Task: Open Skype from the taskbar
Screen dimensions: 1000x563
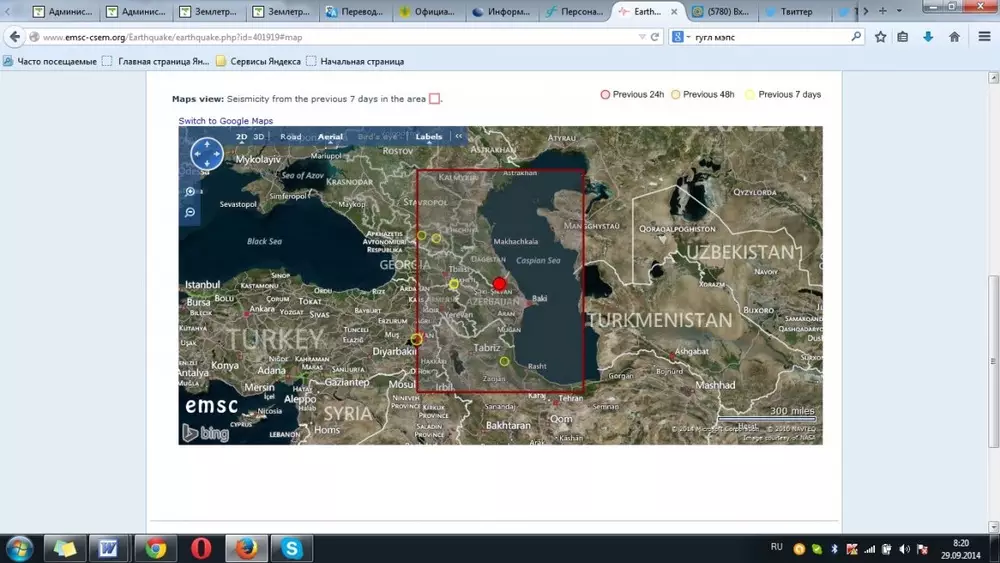Action: click(x=292, y=548)
